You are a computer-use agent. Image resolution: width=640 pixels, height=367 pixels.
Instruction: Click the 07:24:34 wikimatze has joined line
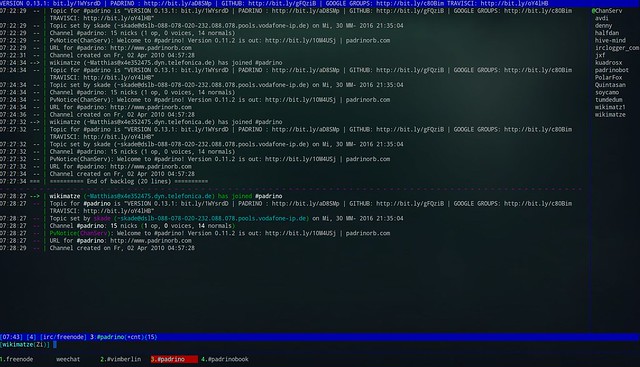click(x=166, y=63)
